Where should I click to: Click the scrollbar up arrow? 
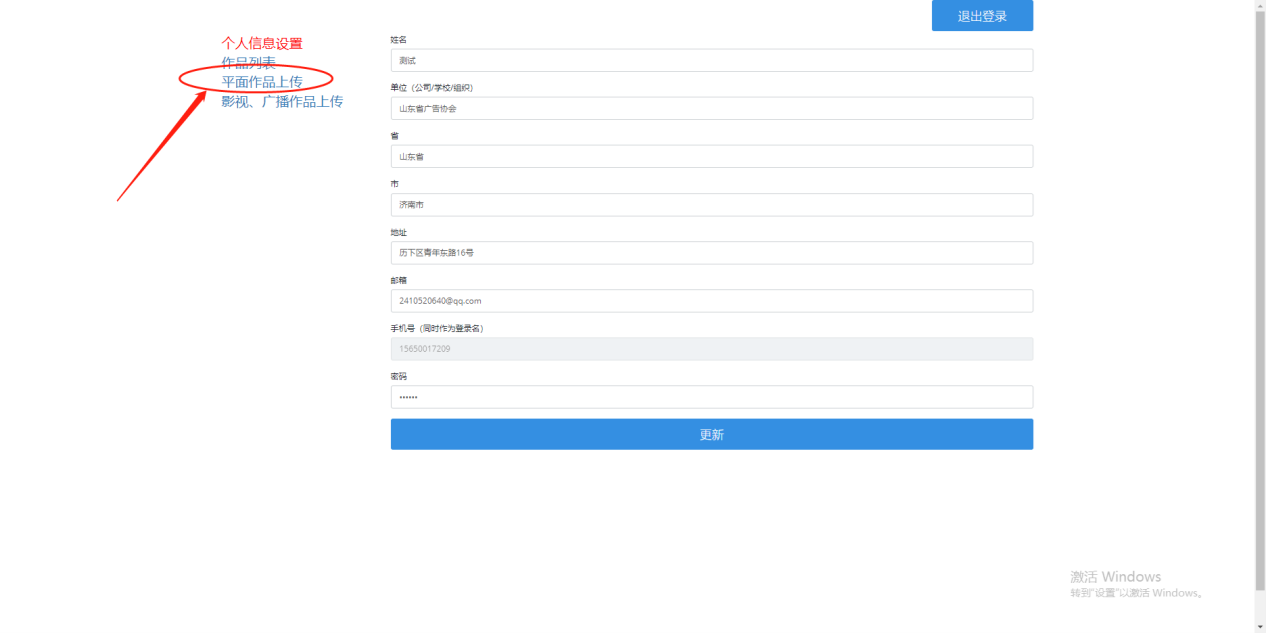point(1259,5)
